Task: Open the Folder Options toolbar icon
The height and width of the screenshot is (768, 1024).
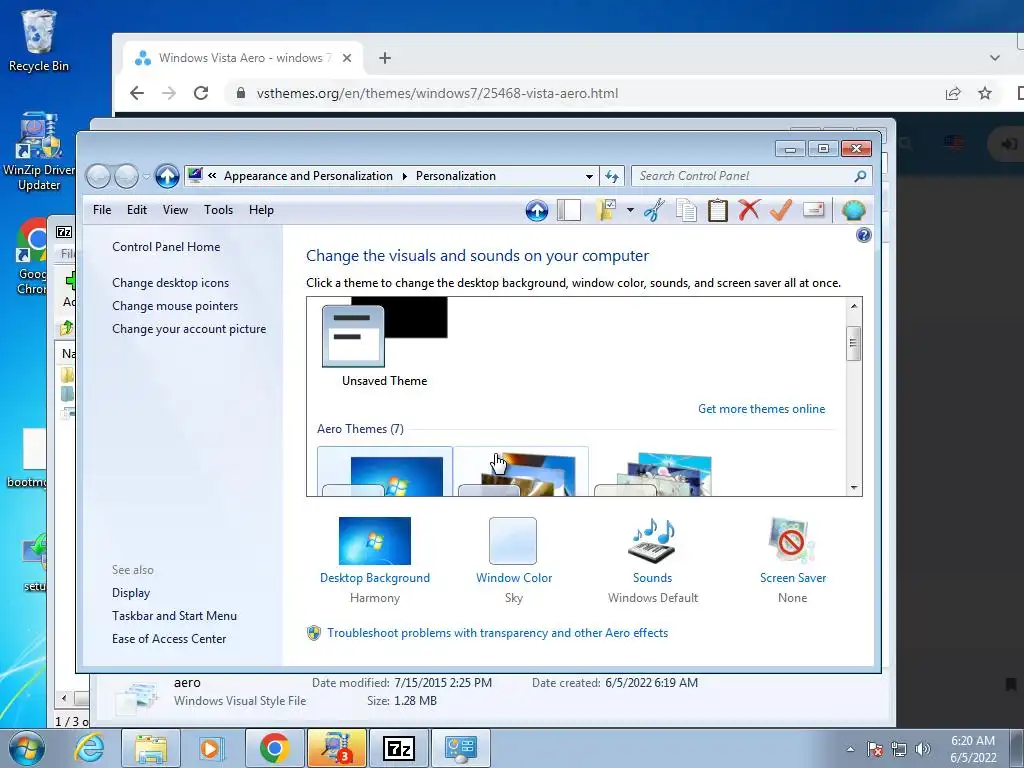Action: (606, 210)
